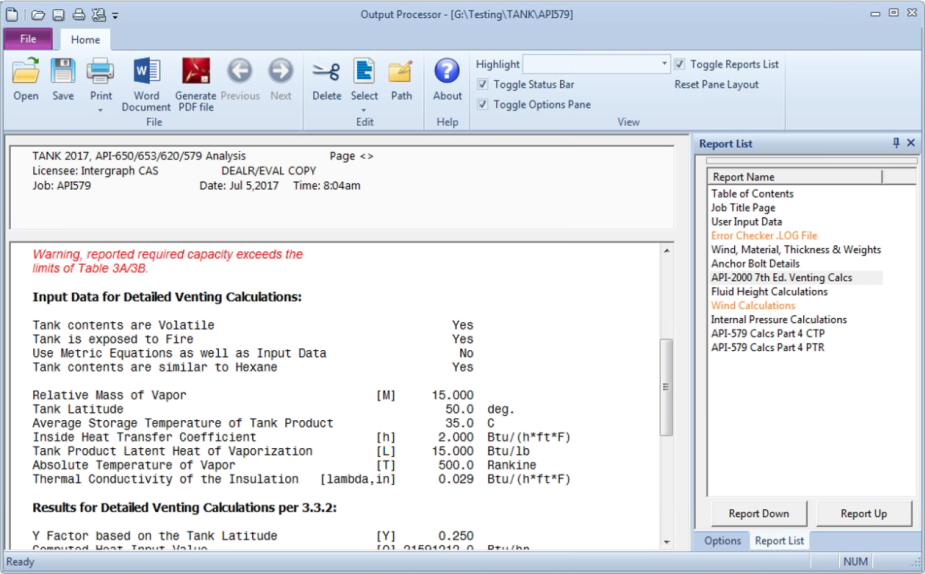Viewport: 925px width, 574px height.
Task: Click the New document quick access icon
Action: click(x=12, y=15)
